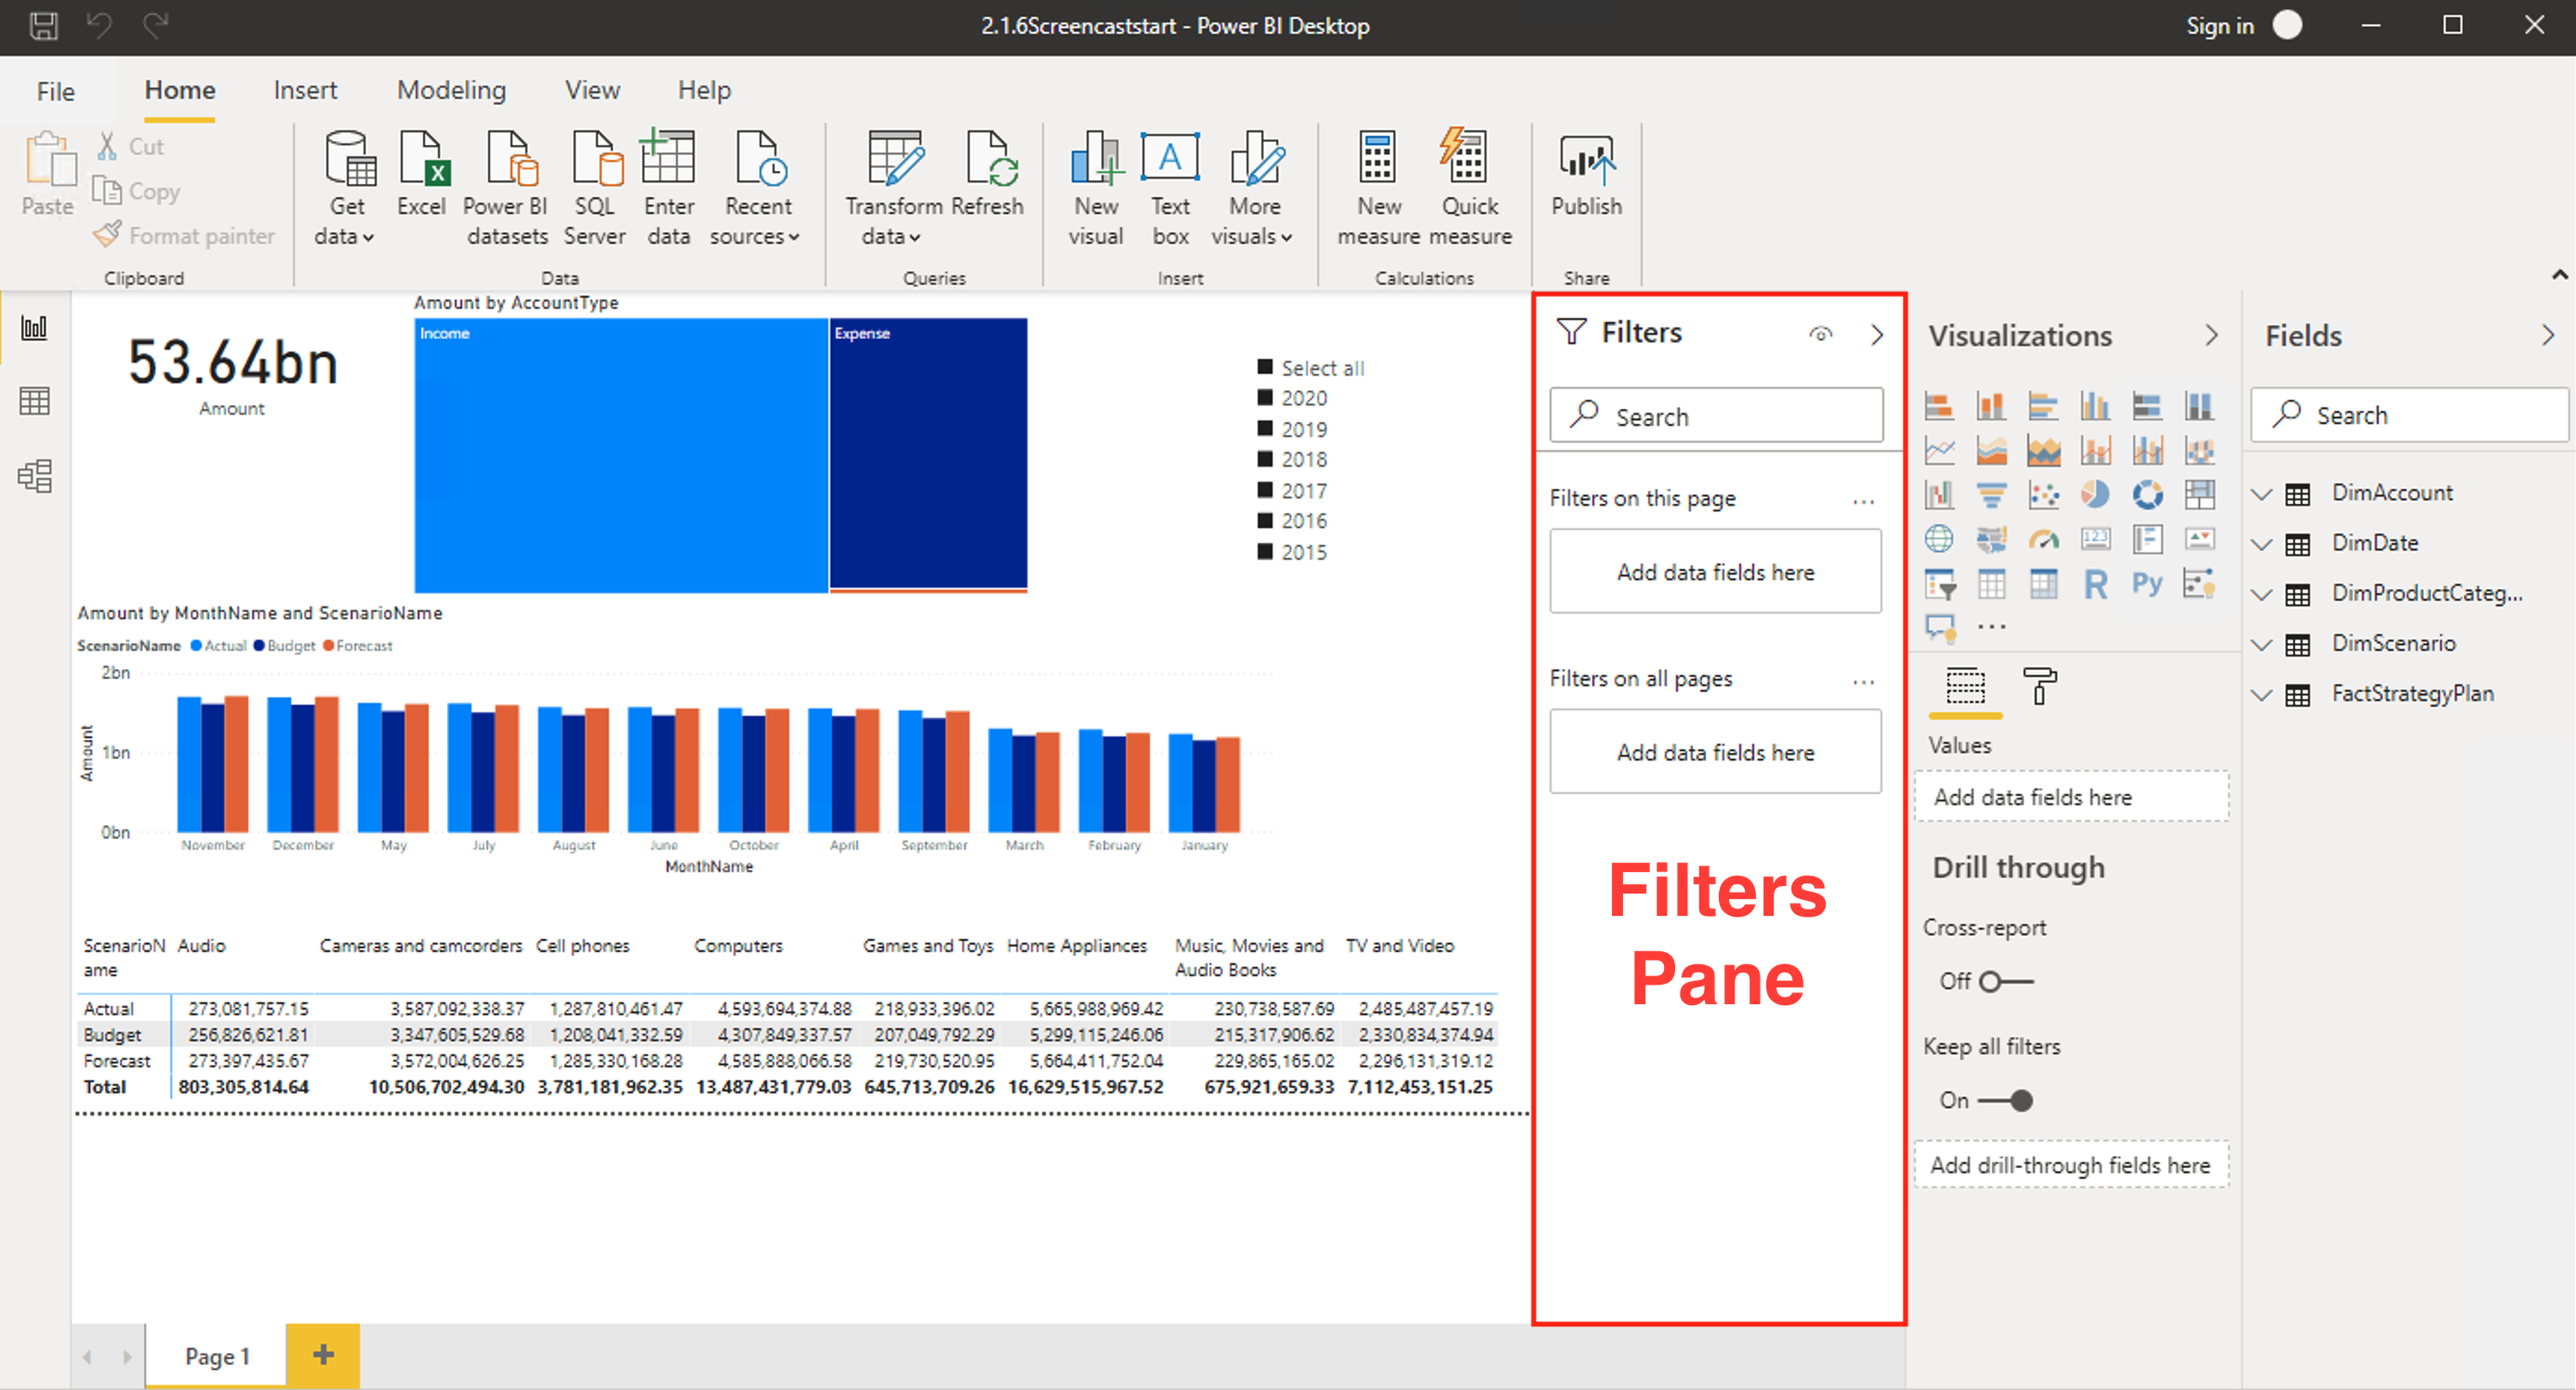Publish the report

pos(1586,174)
